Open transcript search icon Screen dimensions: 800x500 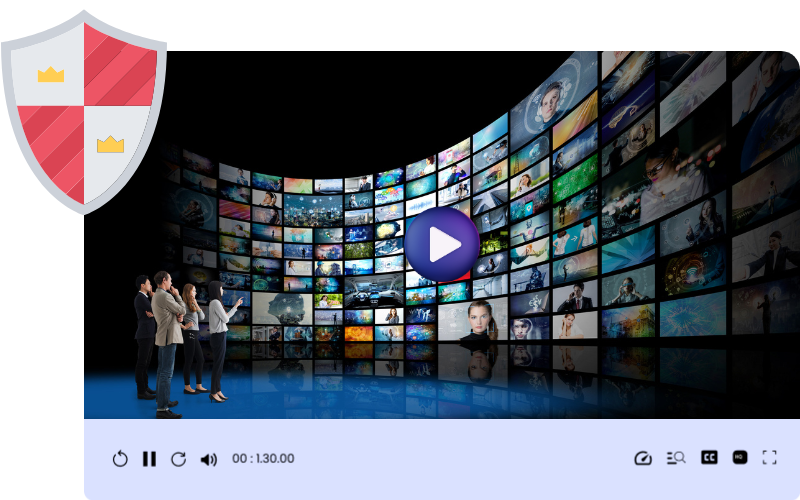tap(676, 458)
